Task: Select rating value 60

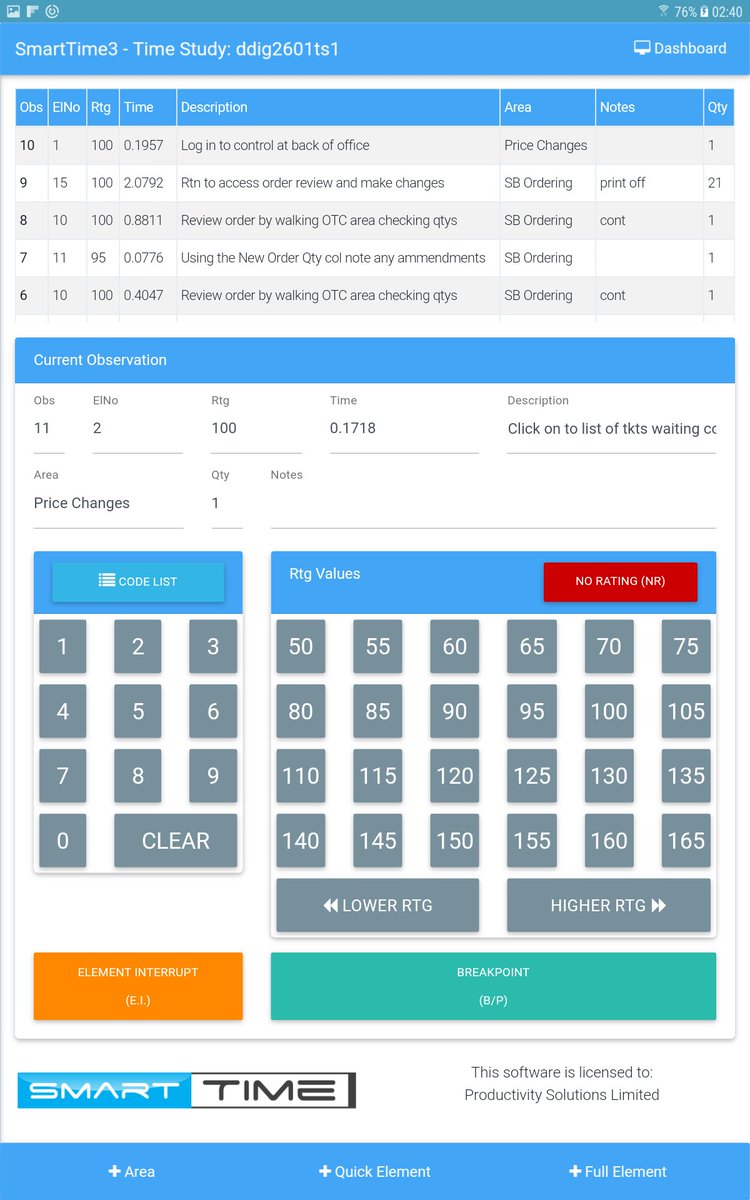Action: (455, 646)
